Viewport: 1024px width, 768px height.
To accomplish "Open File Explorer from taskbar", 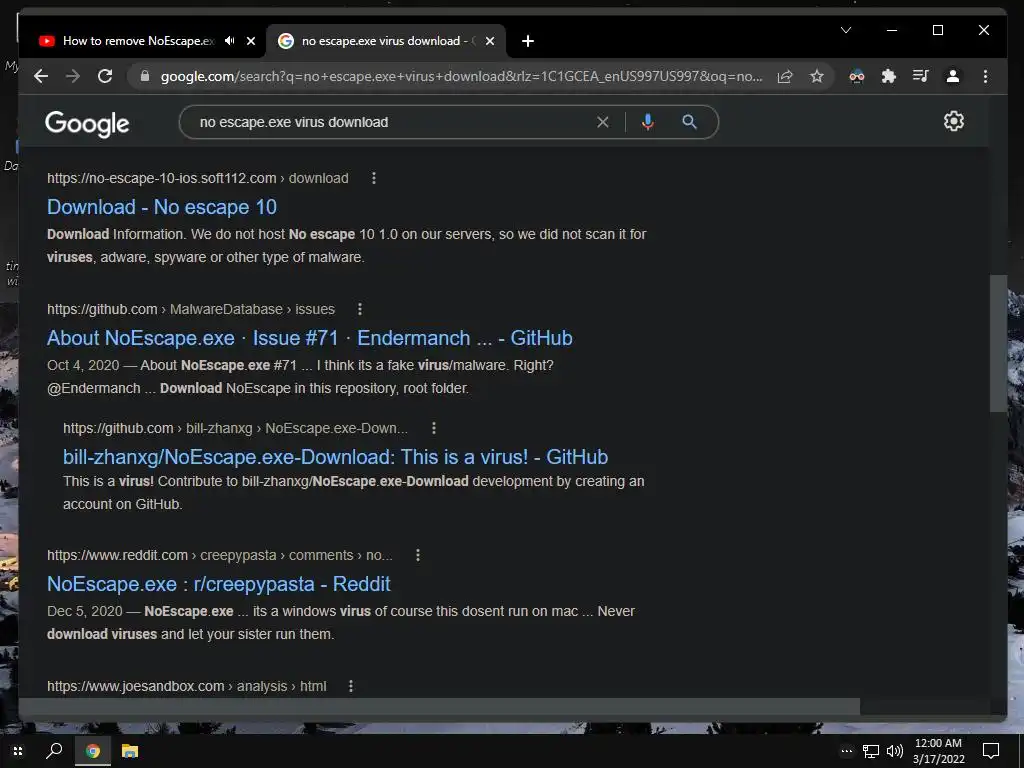I will [130, 751].
